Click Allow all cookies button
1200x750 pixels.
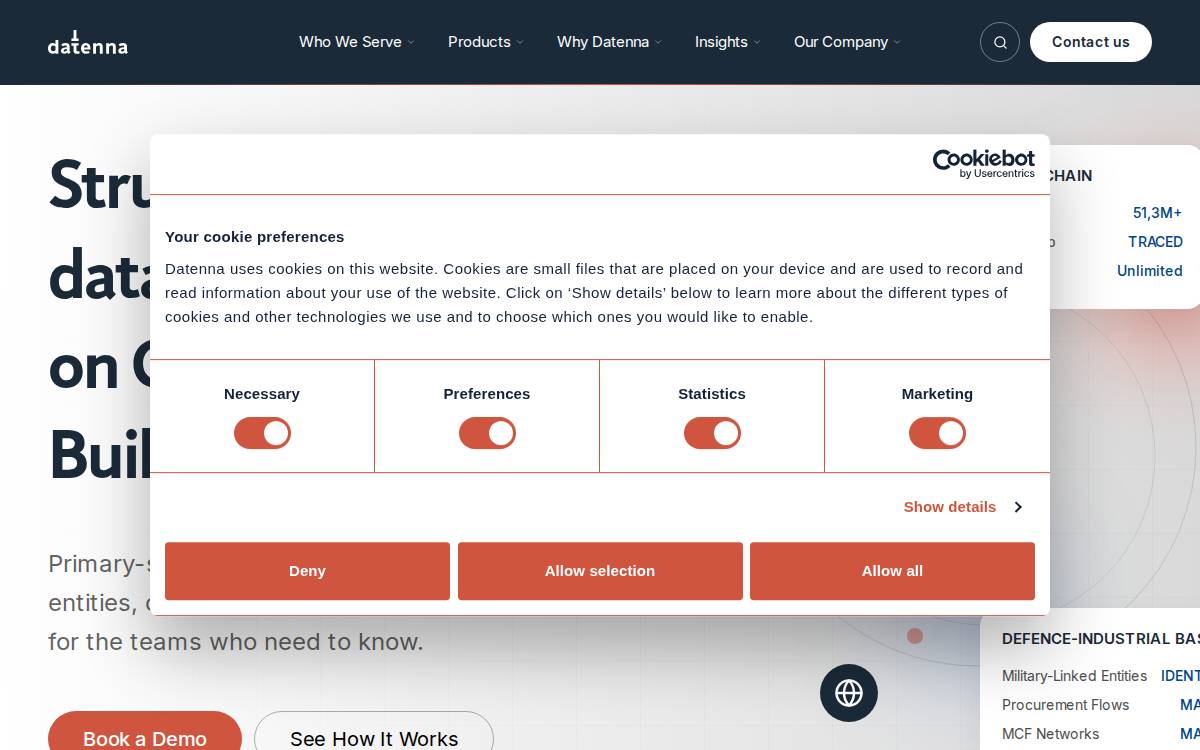point(892,571)
